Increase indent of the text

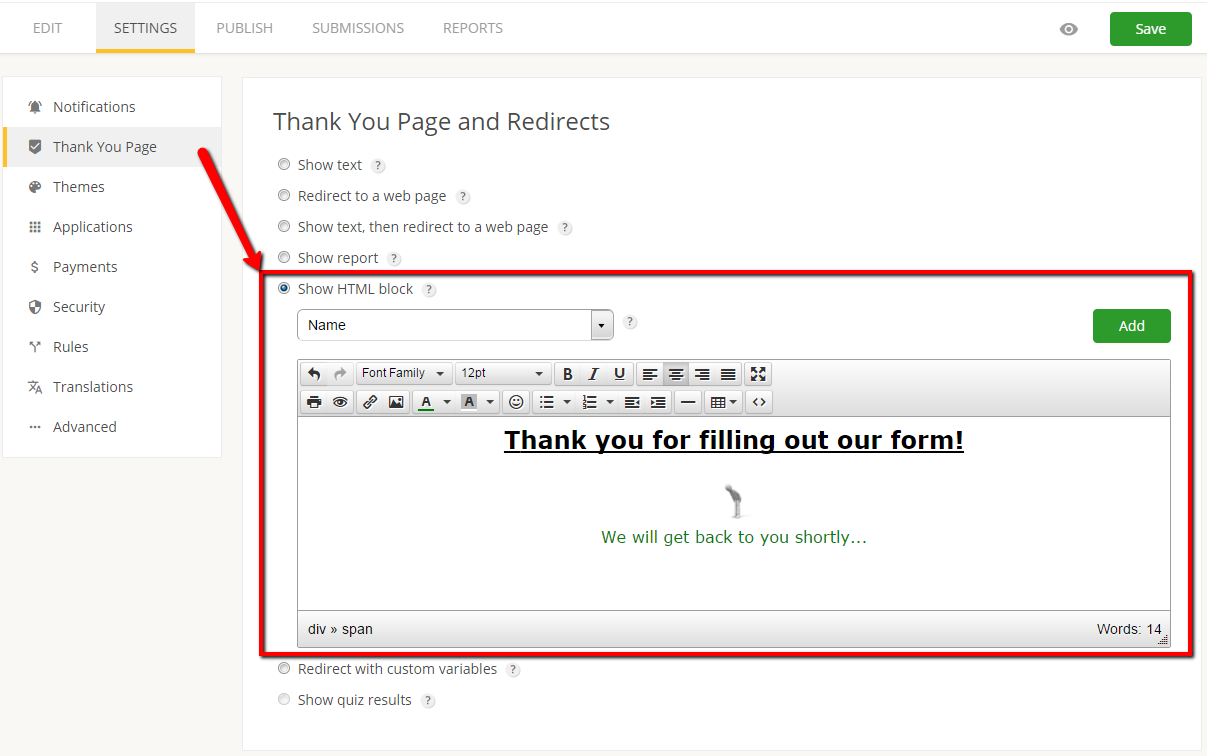[x=658, y=402]
